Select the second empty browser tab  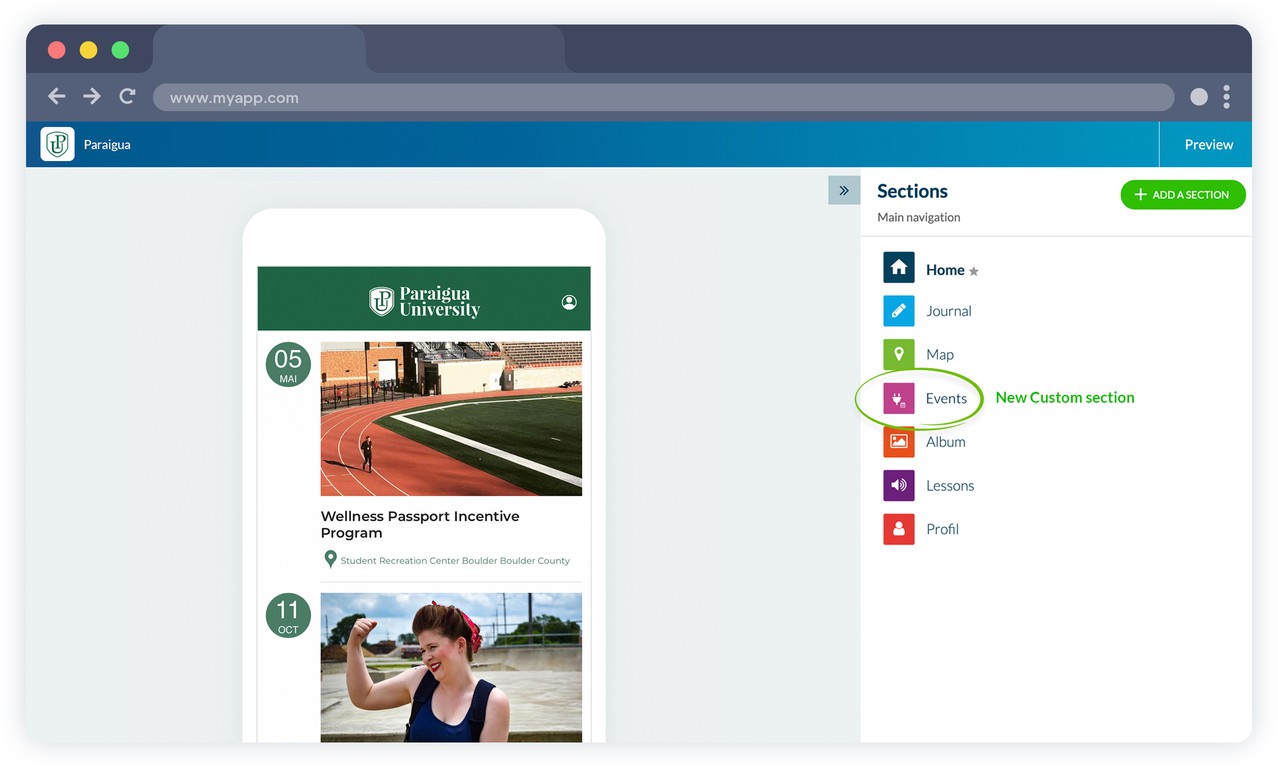[x=466, y=48]
